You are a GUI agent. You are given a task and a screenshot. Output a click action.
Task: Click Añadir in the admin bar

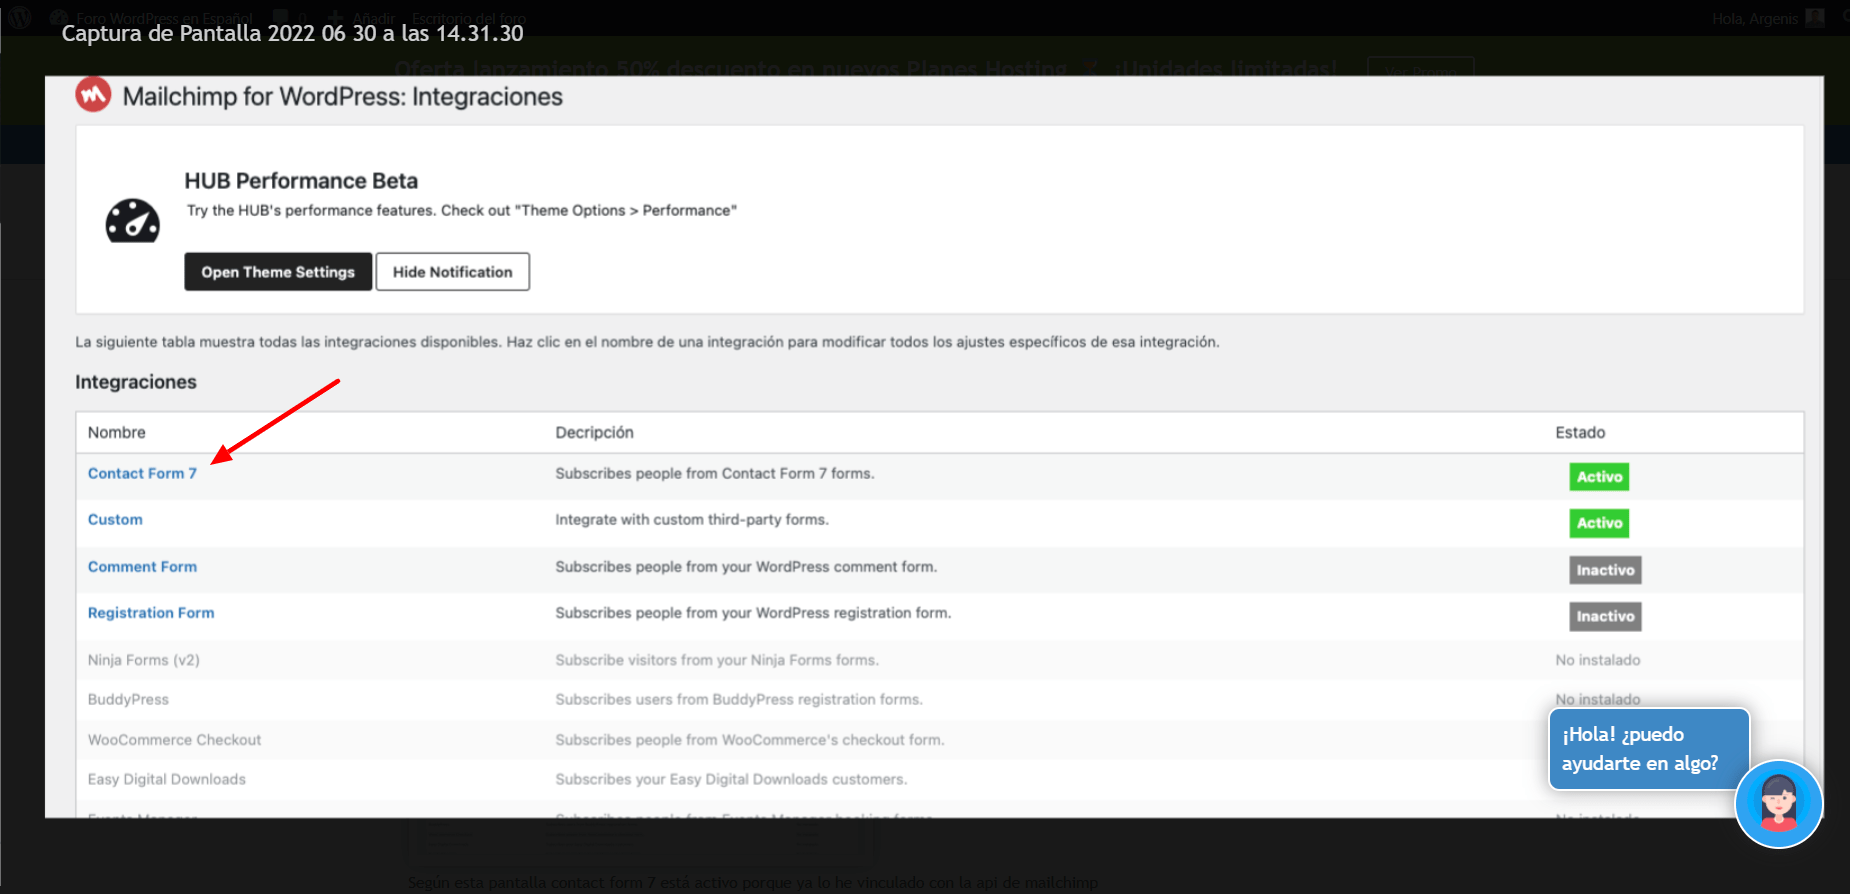(373, 18)
